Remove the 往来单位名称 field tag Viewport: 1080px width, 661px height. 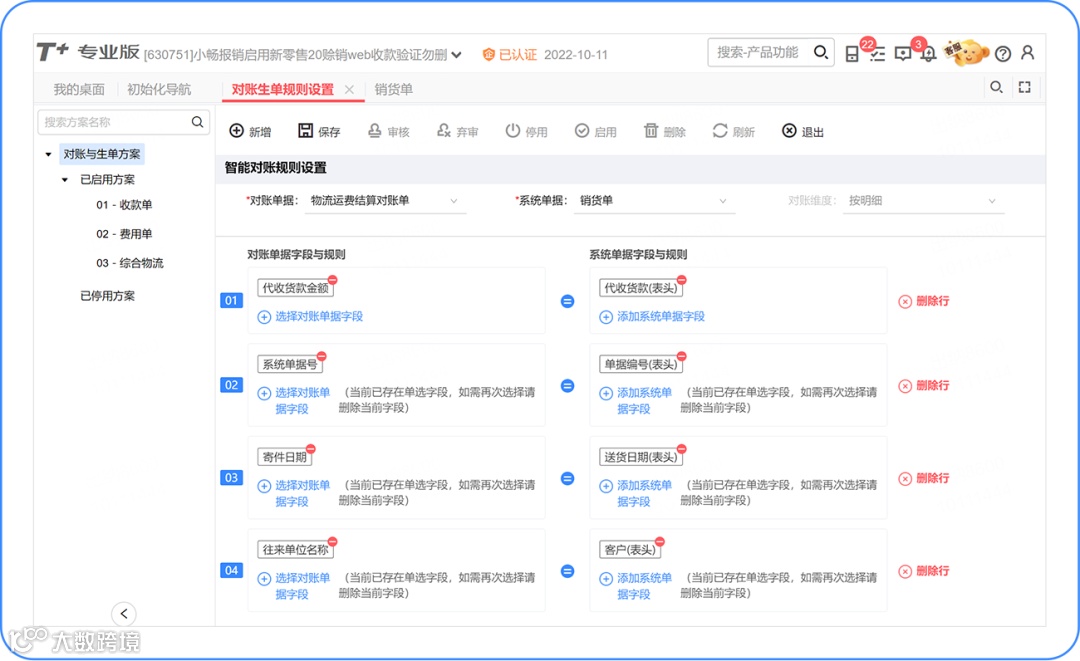pos(333,541)
